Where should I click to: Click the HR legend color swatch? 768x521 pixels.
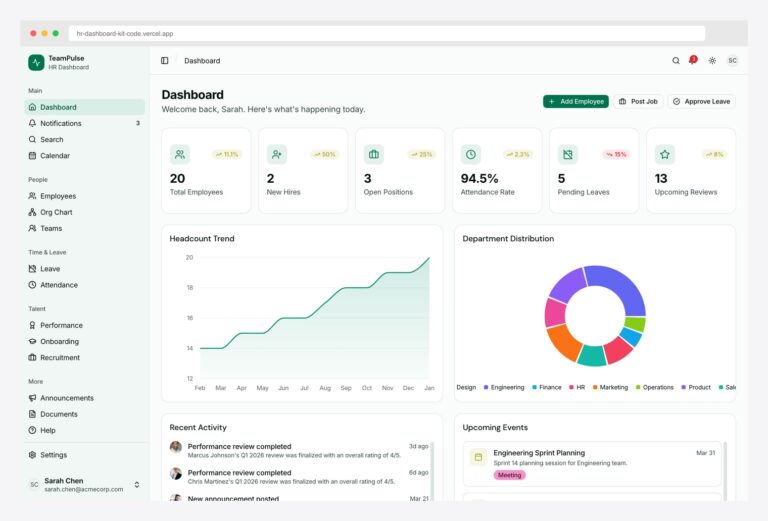point(571,387)
